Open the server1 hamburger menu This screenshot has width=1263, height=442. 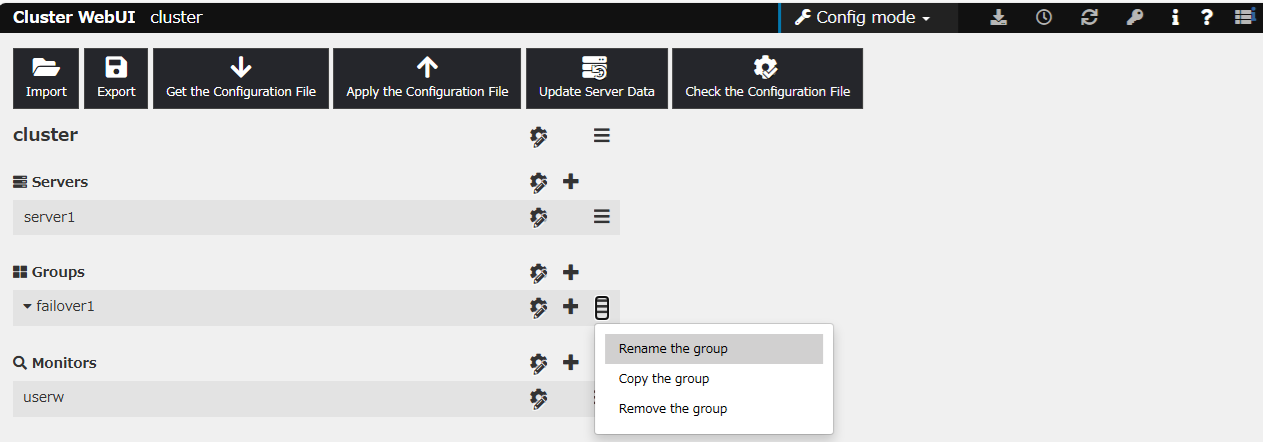pos(601,217)
